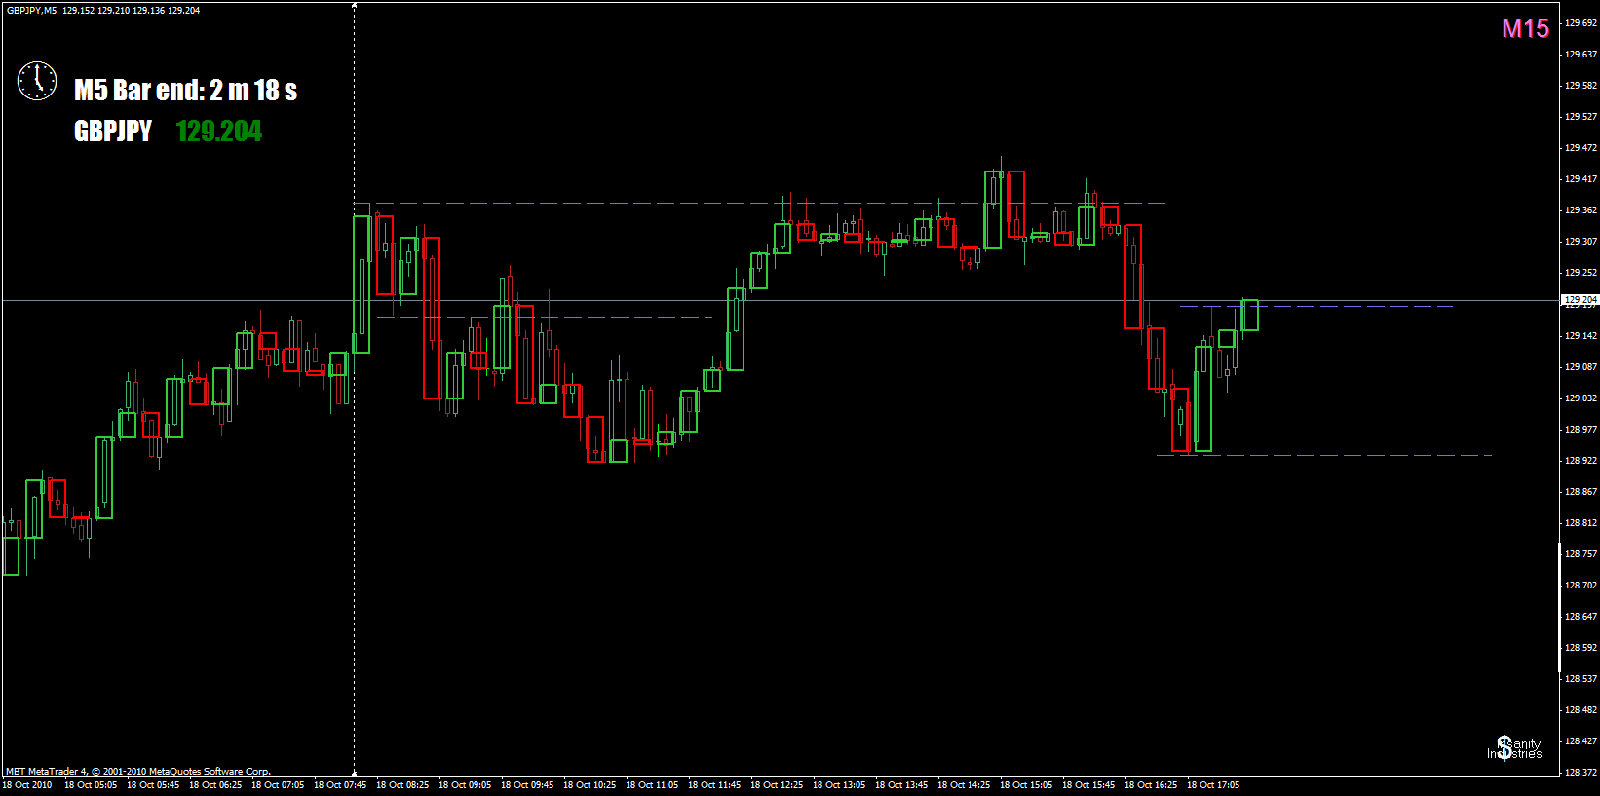1600x796 pixels.
Task: Click the "18 Oct 12:25" time axis label
Action: (x=776, y=785)
